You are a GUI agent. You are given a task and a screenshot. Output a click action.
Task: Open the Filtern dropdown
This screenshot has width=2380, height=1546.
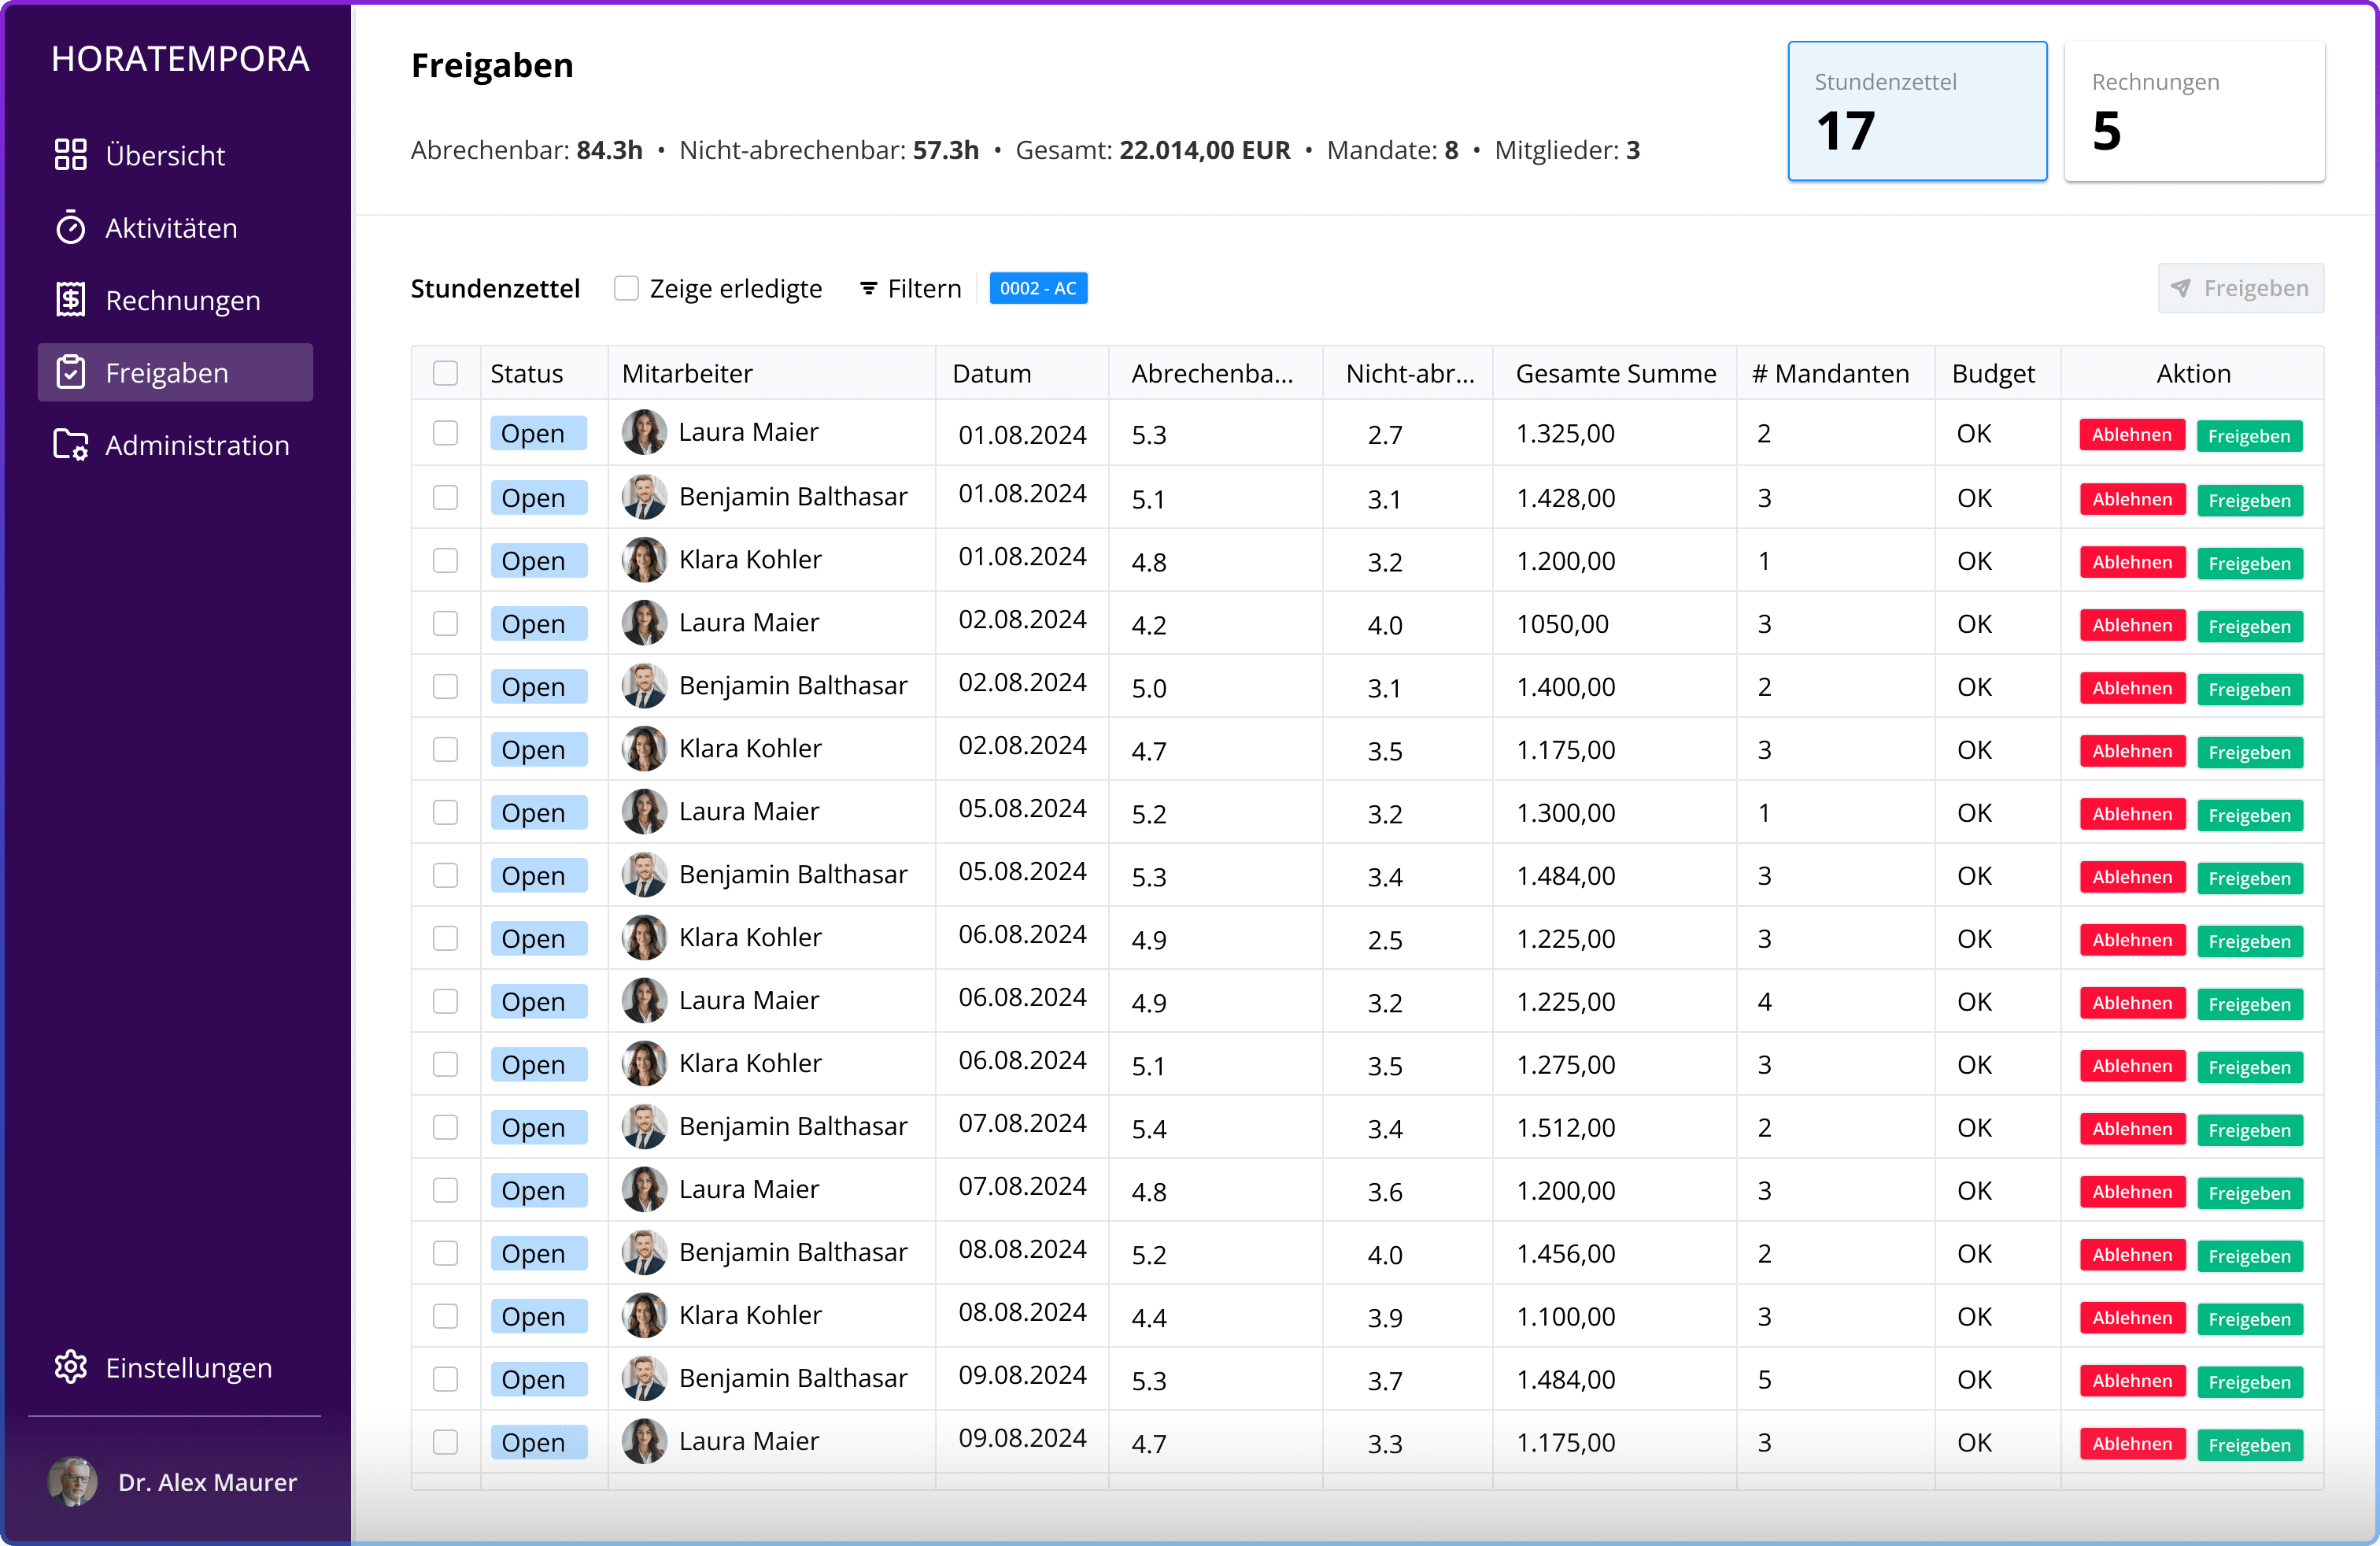(909, 288)
